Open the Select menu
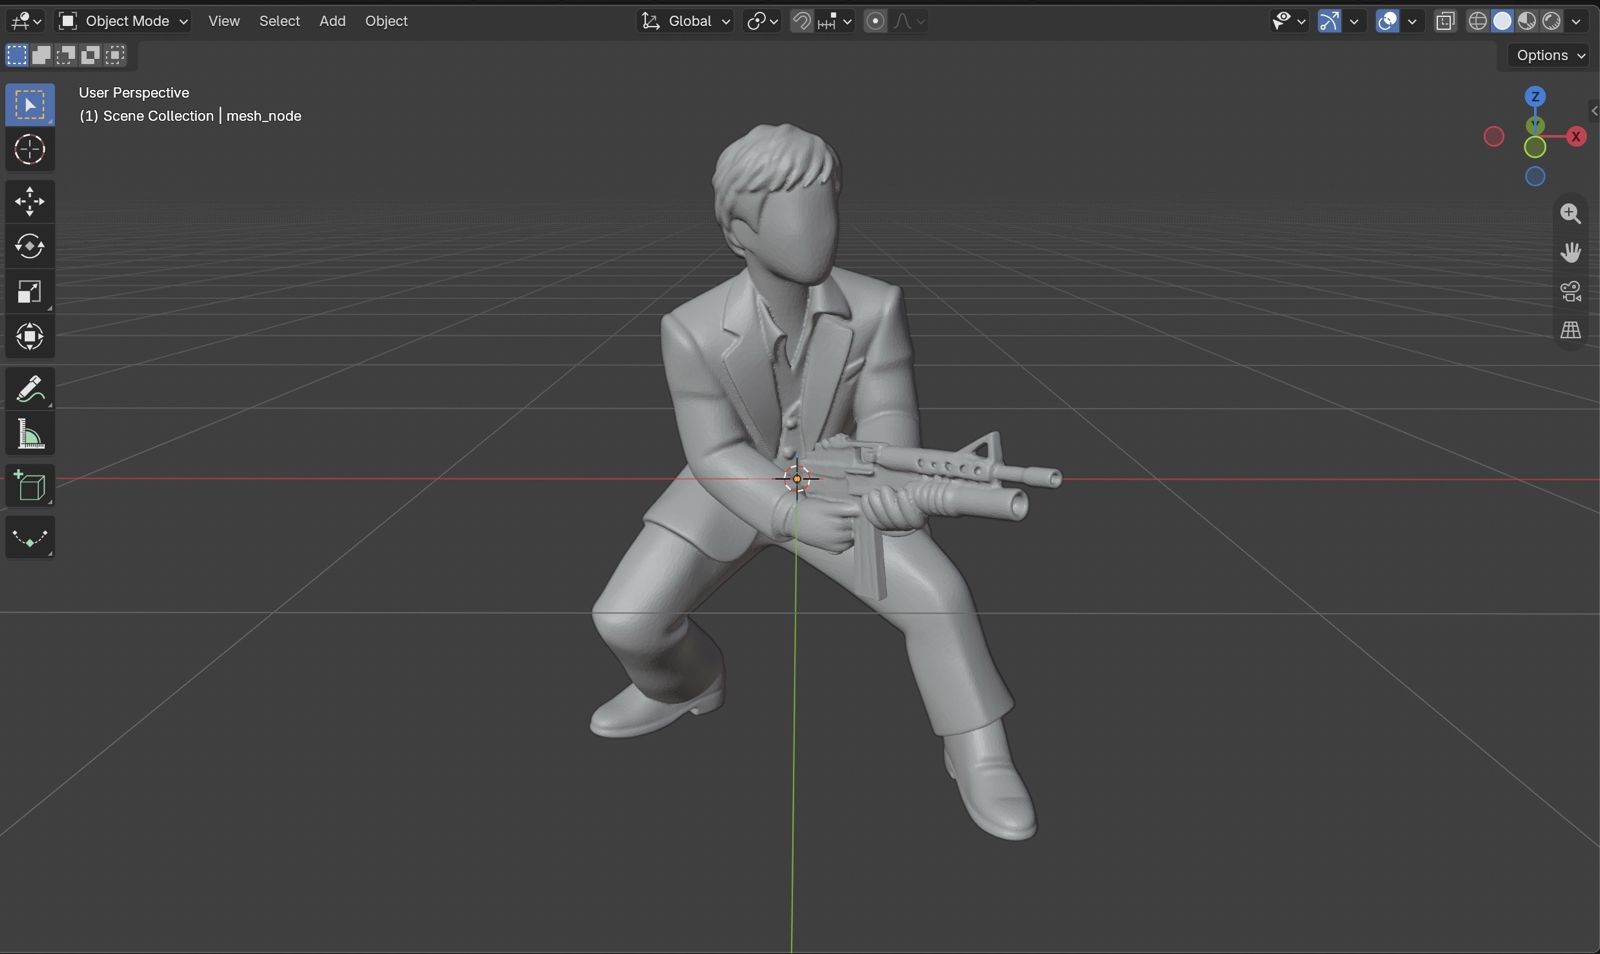1600x954 pixels. coord(279,21)
